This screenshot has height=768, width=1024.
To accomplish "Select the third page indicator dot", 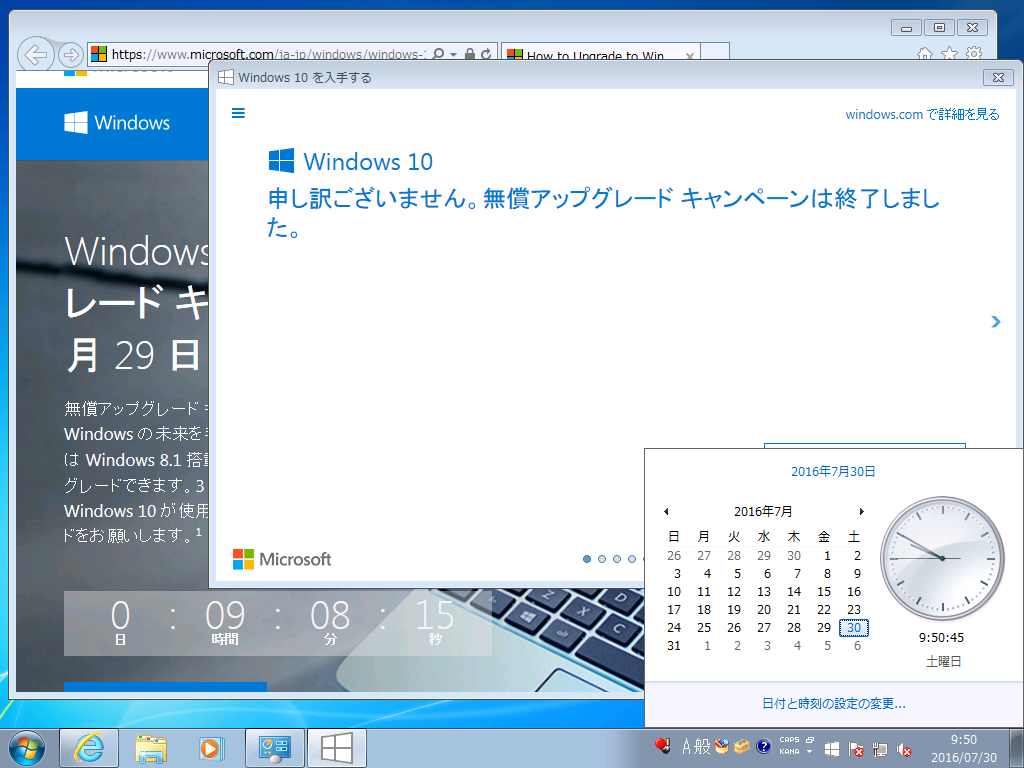I will tap(616, 559).
